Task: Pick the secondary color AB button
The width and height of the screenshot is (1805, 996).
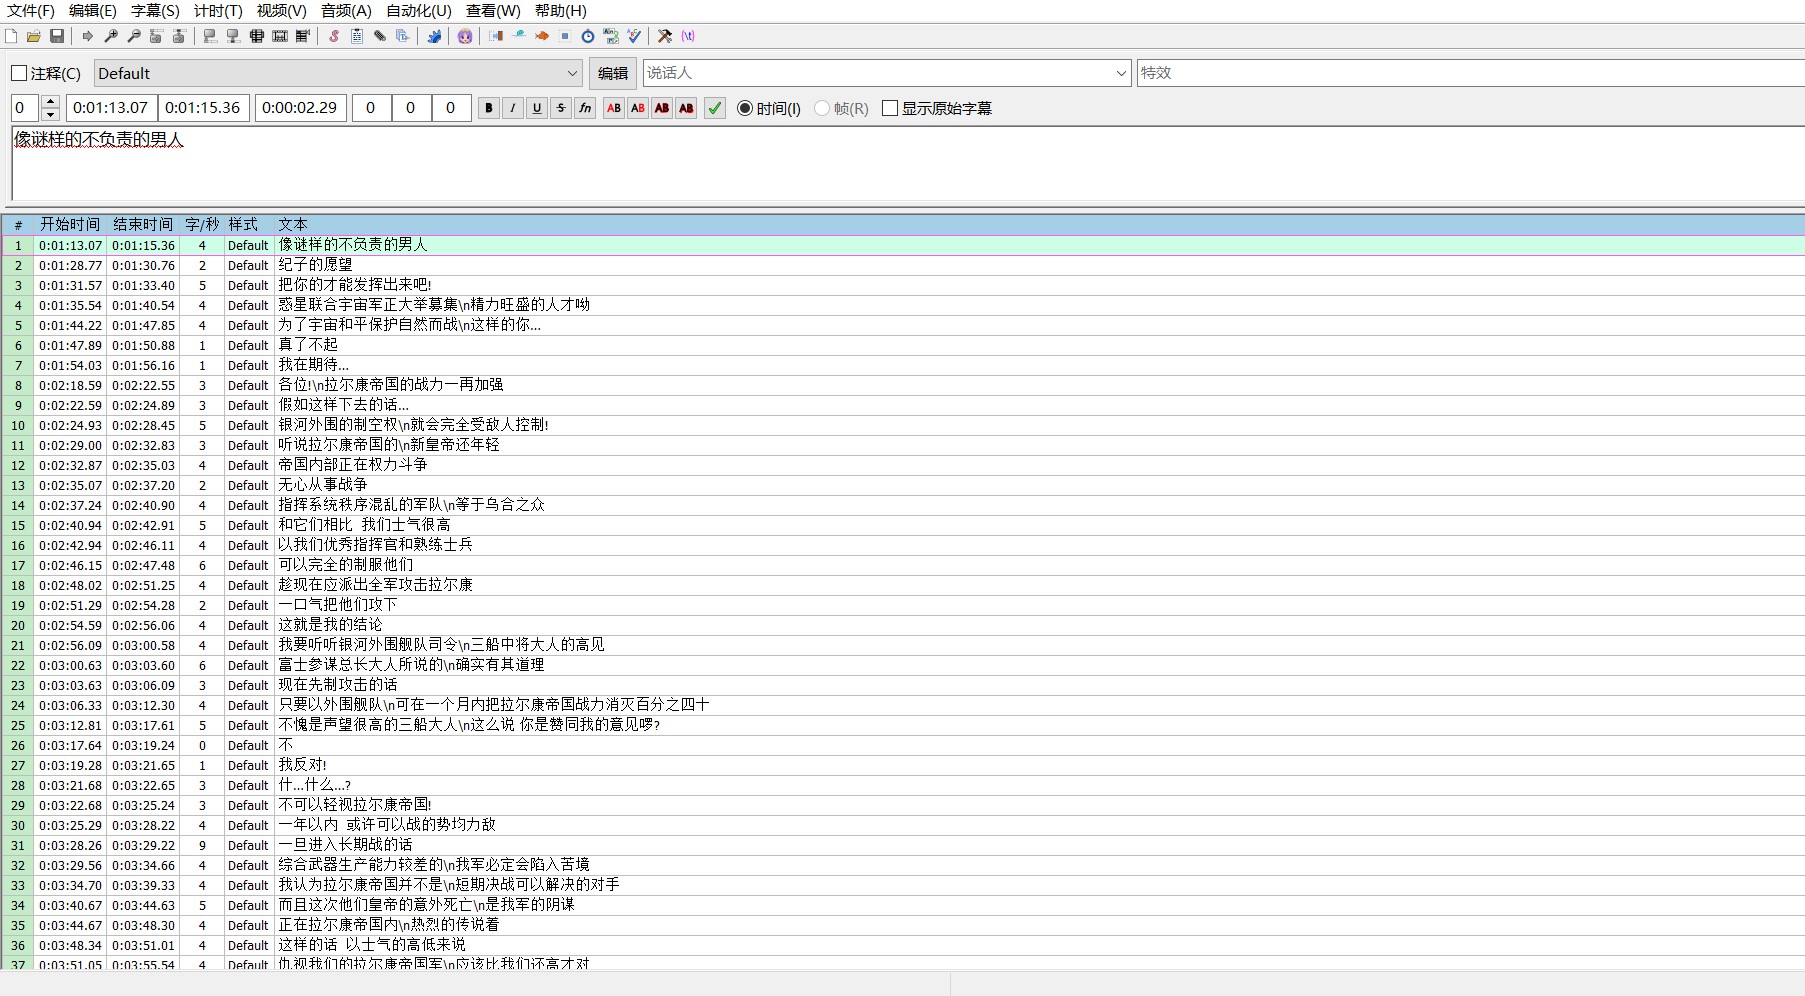Action: tap(638, 108)
